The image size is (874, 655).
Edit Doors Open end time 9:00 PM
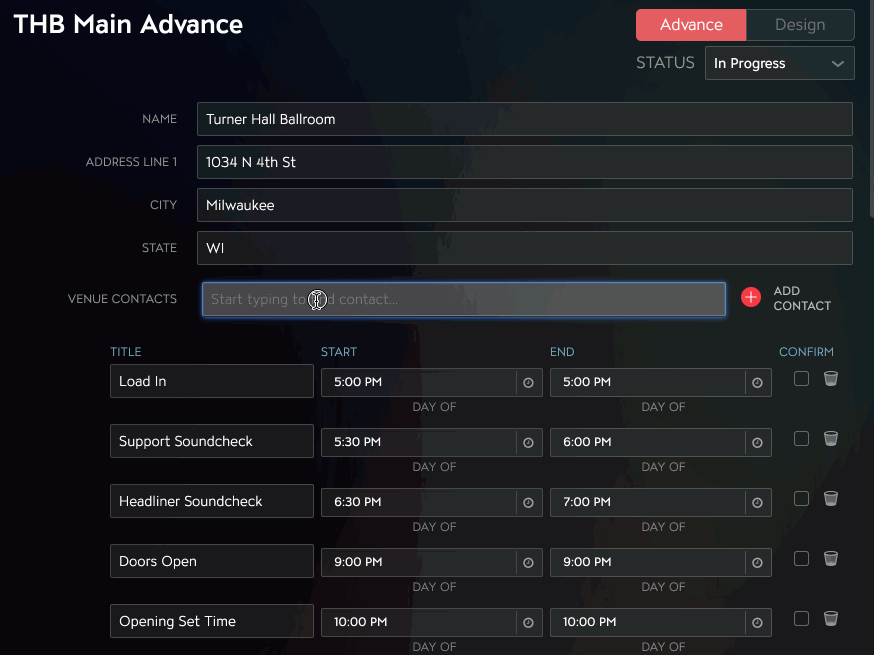[x=648, y=562]
